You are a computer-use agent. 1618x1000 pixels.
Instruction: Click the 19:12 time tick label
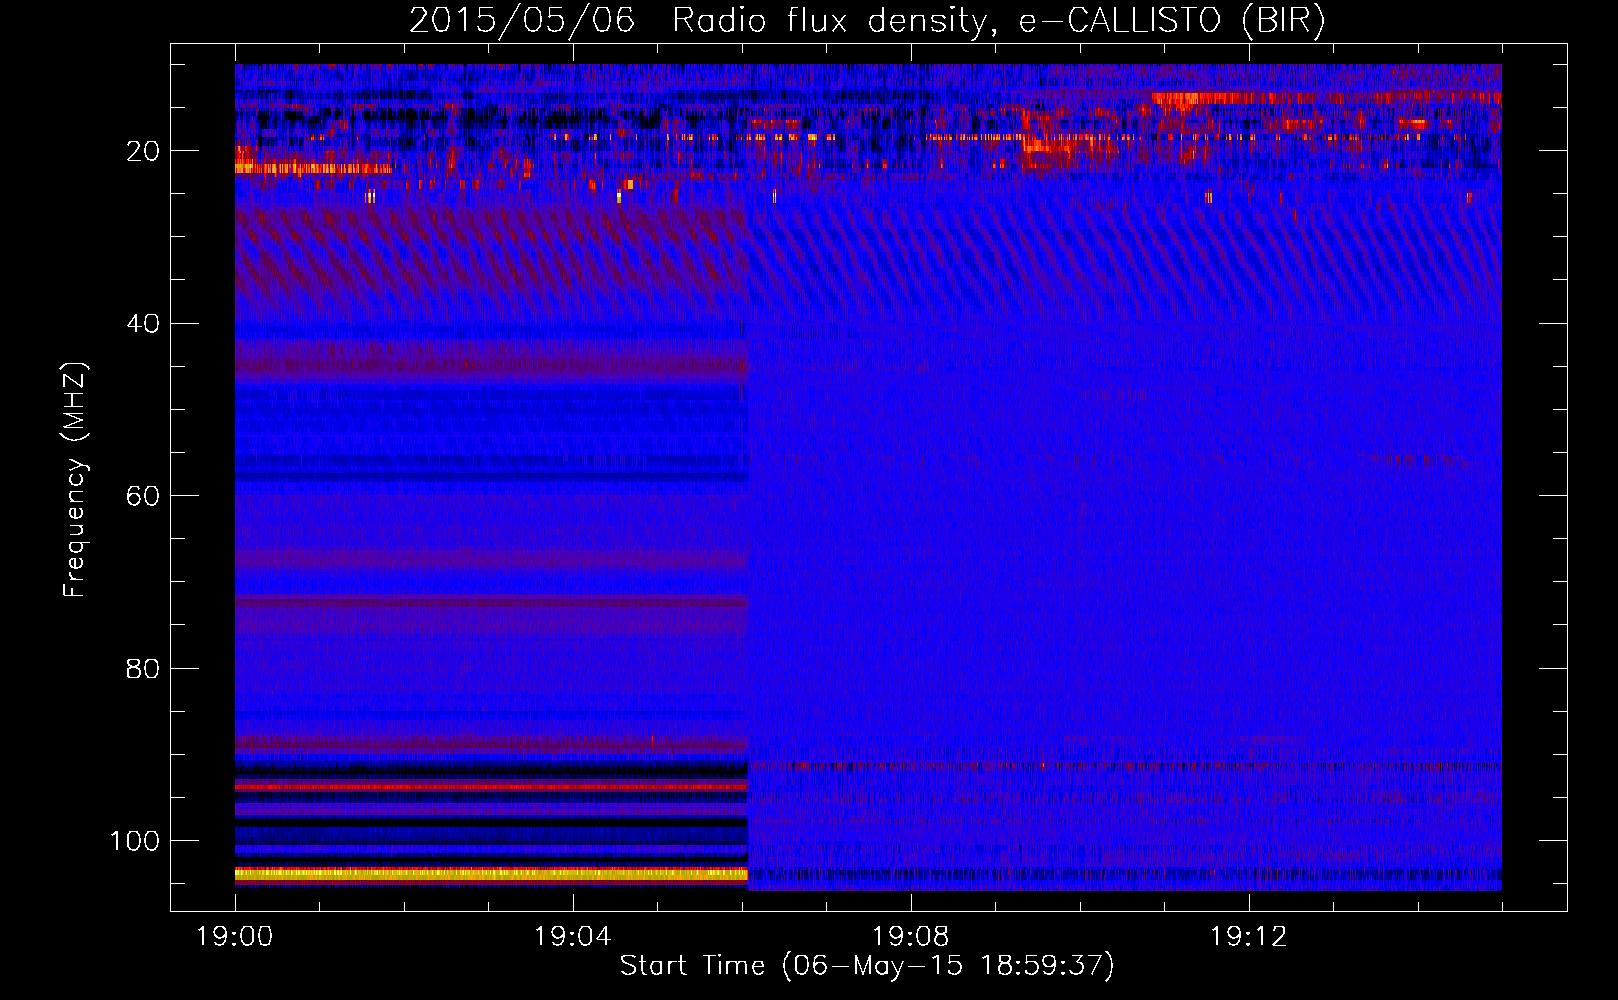click(1249, 937)
